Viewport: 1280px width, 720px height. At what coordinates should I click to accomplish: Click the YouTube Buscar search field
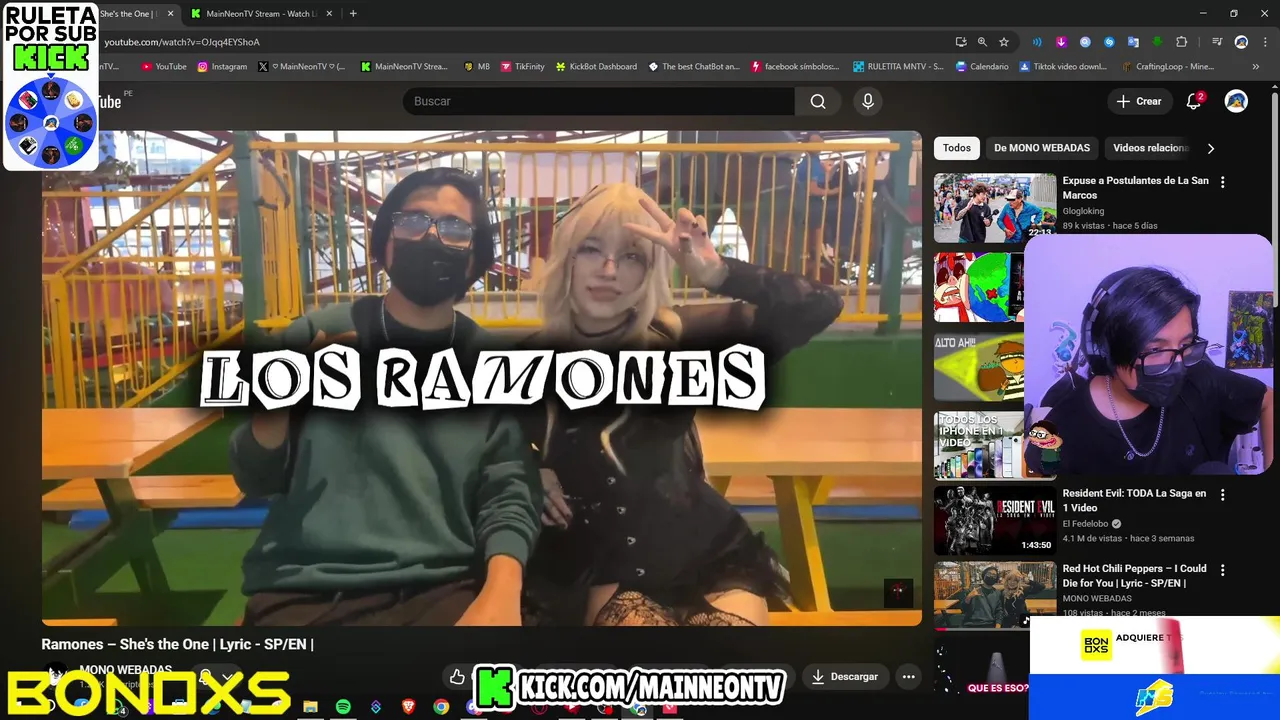click(599, 101)
